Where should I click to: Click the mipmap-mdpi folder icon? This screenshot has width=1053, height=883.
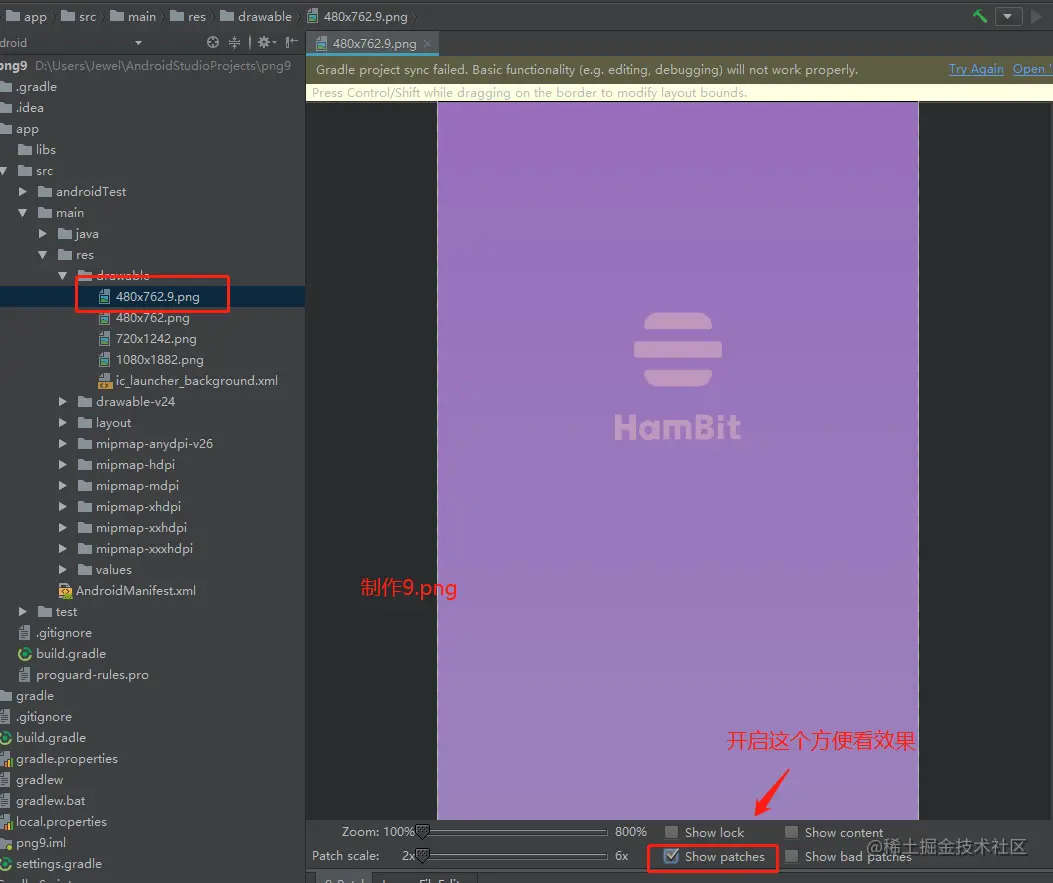click(85, 485)
